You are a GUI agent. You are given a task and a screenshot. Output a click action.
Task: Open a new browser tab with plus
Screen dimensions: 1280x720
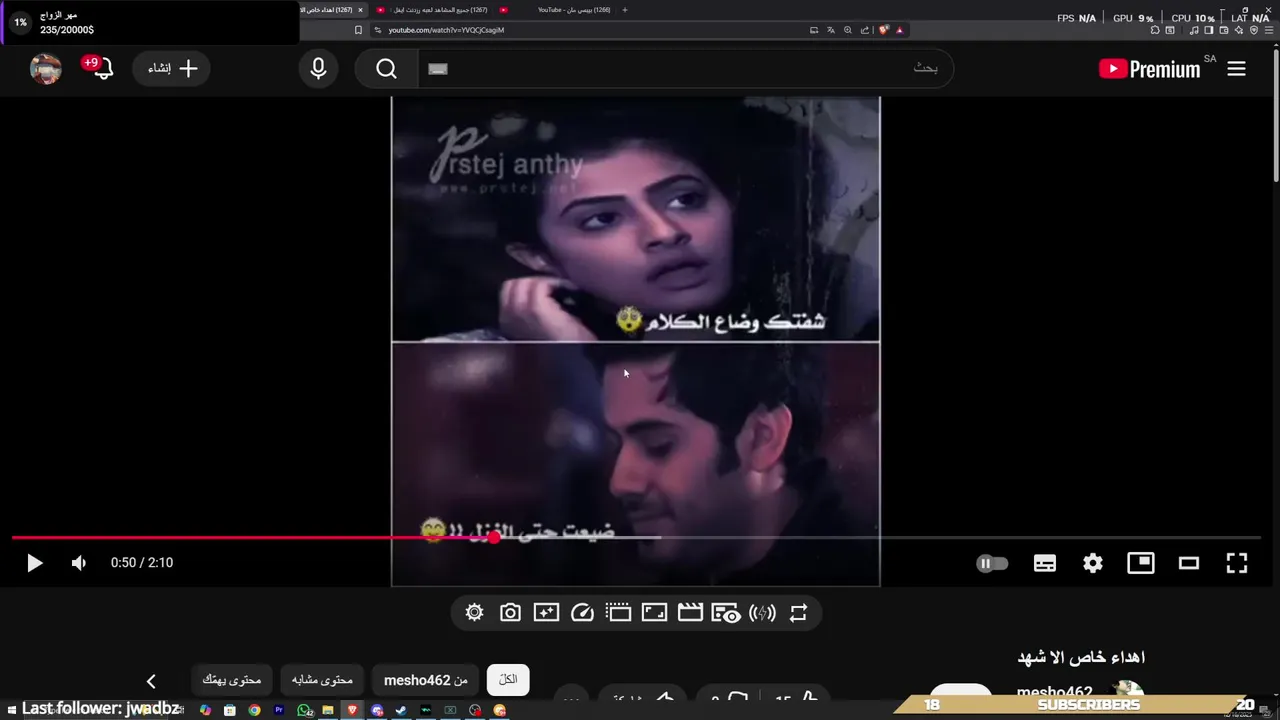coord(625,10)
